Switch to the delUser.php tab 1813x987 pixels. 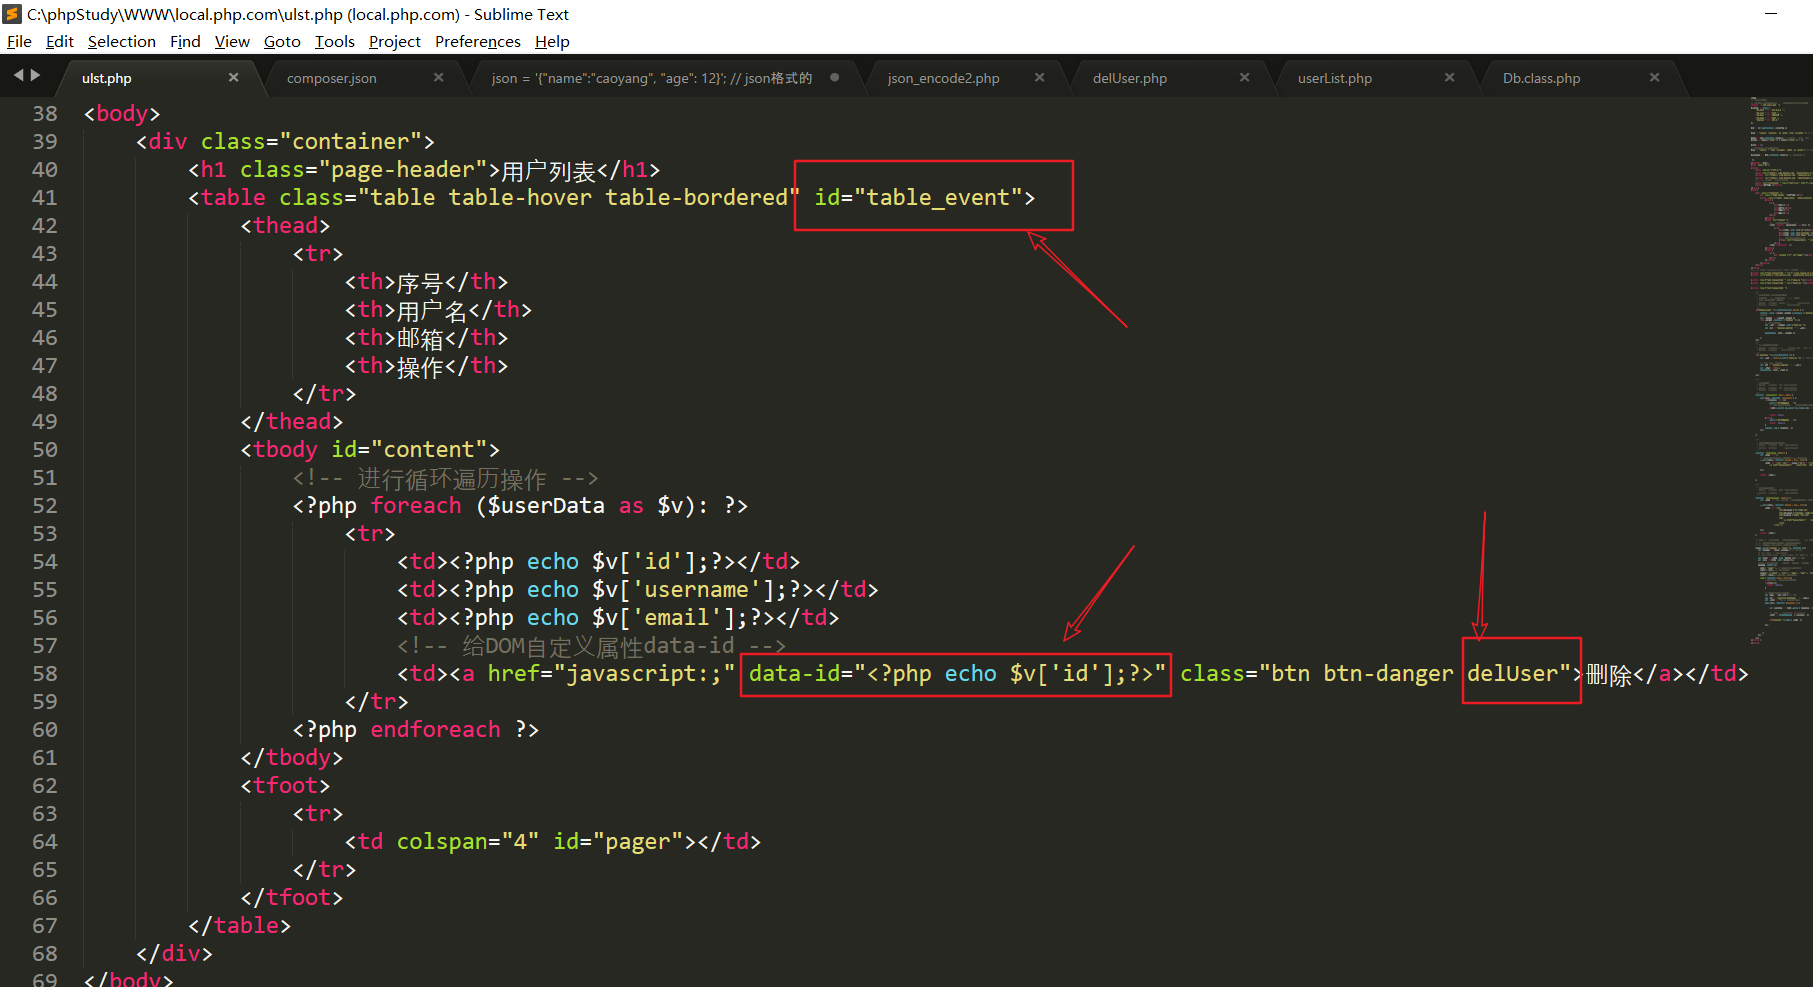[1129, 78]
